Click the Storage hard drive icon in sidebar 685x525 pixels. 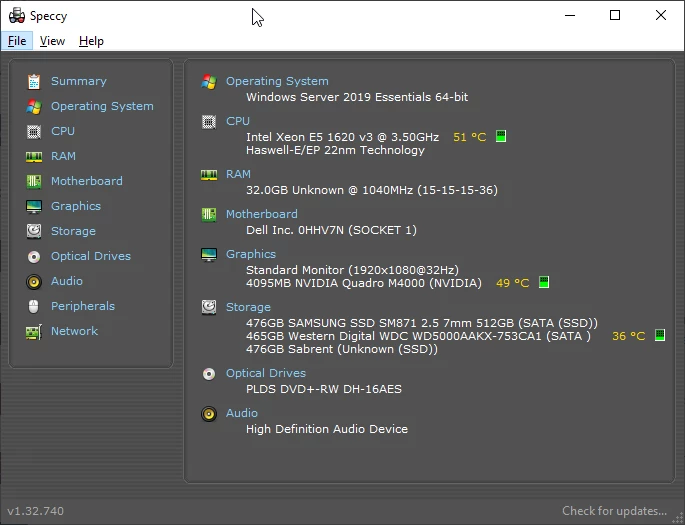[34, 231]
